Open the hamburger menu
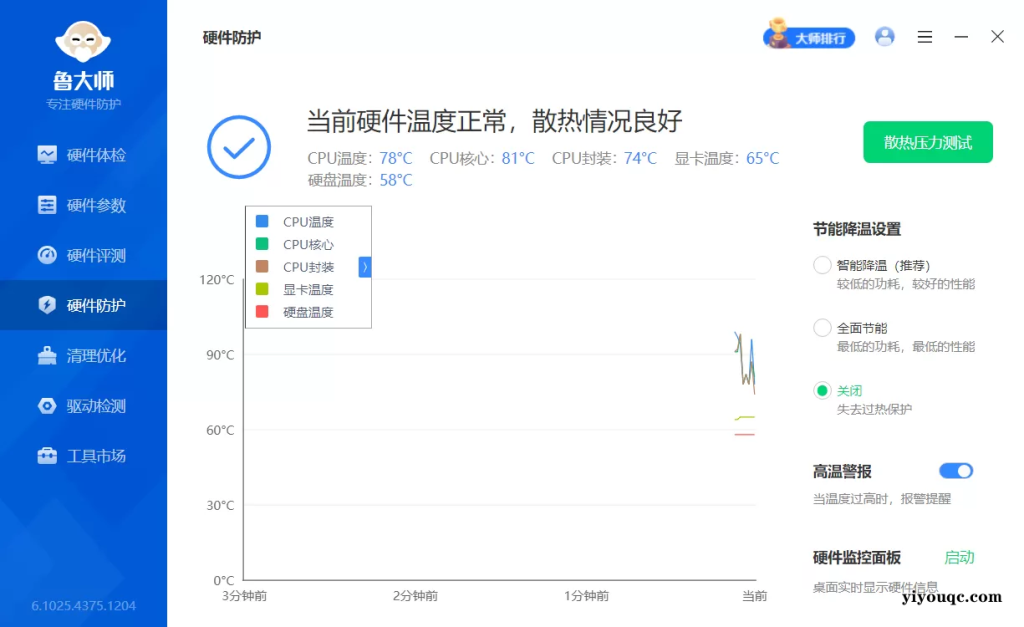The width and height of the screenshot is (1024, 627). tap(924, 36)
